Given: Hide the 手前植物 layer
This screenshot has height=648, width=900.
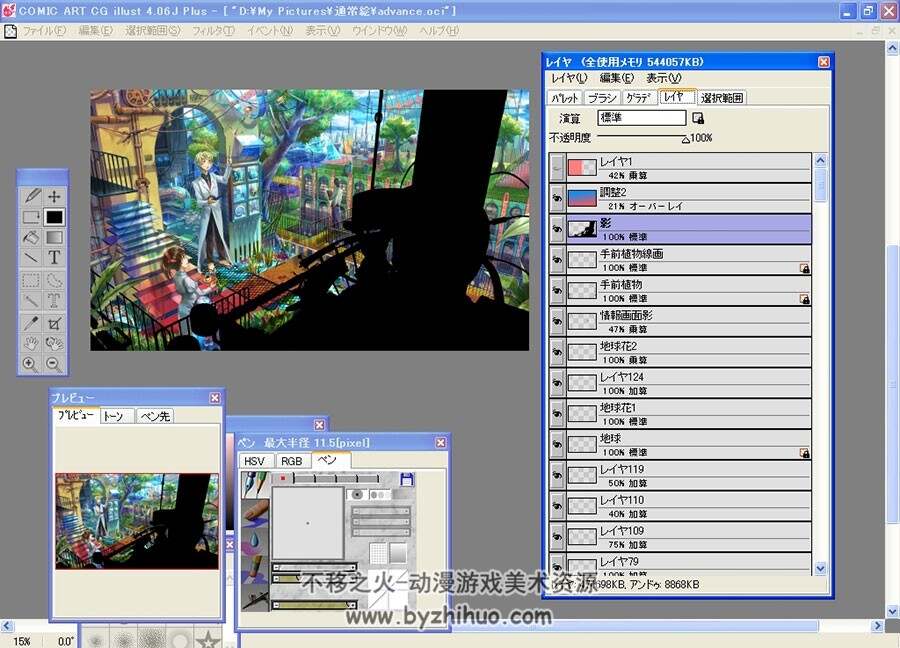Looking at the screenshot, I should 557,290.
